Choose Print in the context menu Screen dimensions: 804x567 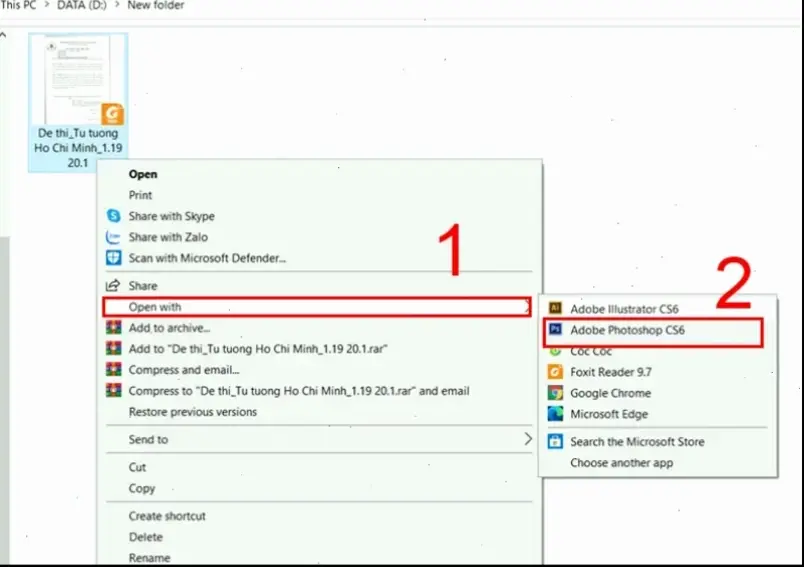141,195
